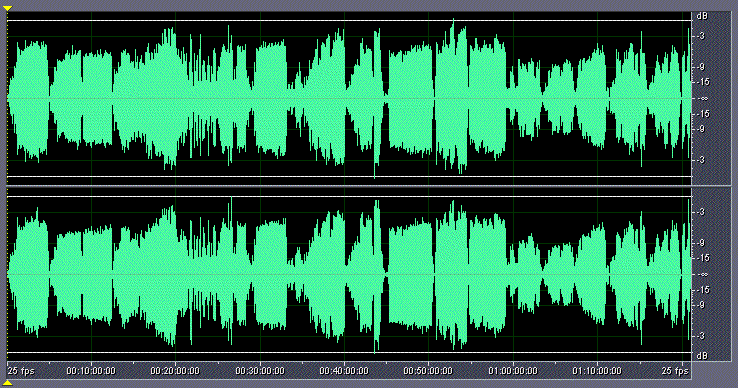Click the left 25 fps ruler label
The height and width of the screenshot is (388, 738).
click(22, 371)
